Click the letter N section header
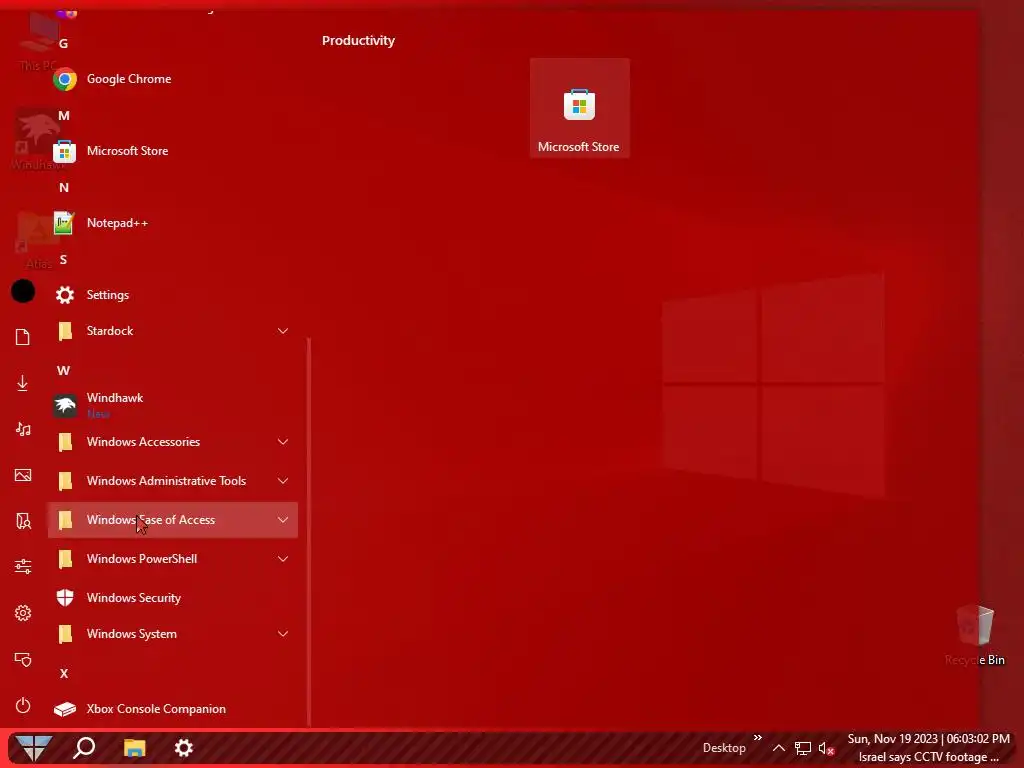This screenshot has height=768, width=1024. (x=63, y=187)
